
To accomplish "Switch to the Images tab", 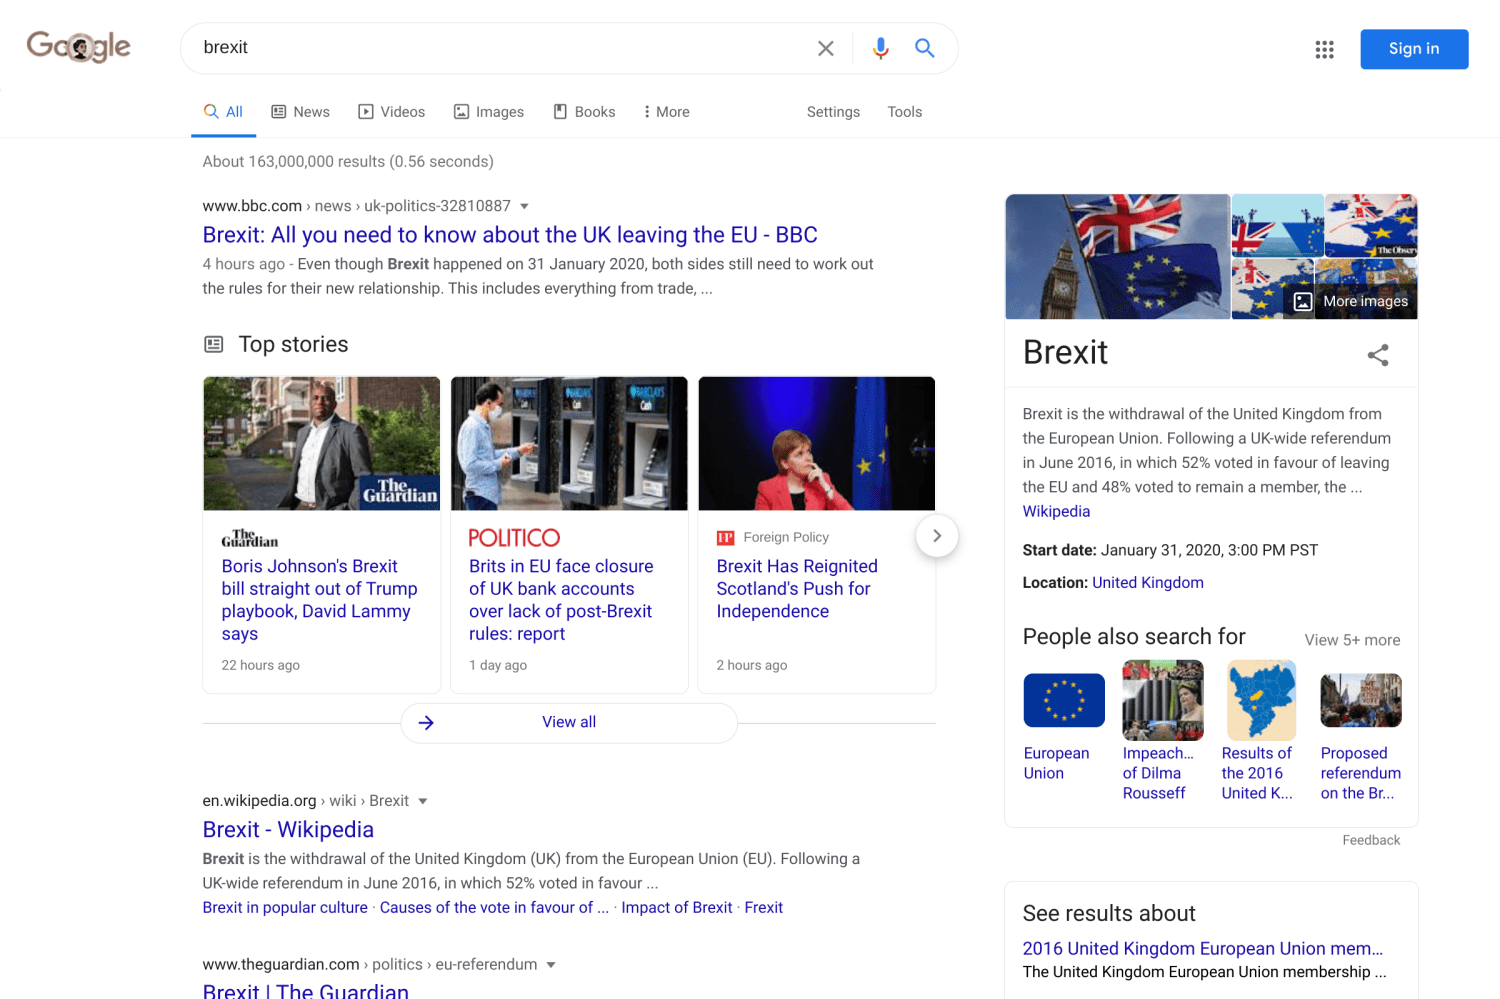I will tap(489, 112).
